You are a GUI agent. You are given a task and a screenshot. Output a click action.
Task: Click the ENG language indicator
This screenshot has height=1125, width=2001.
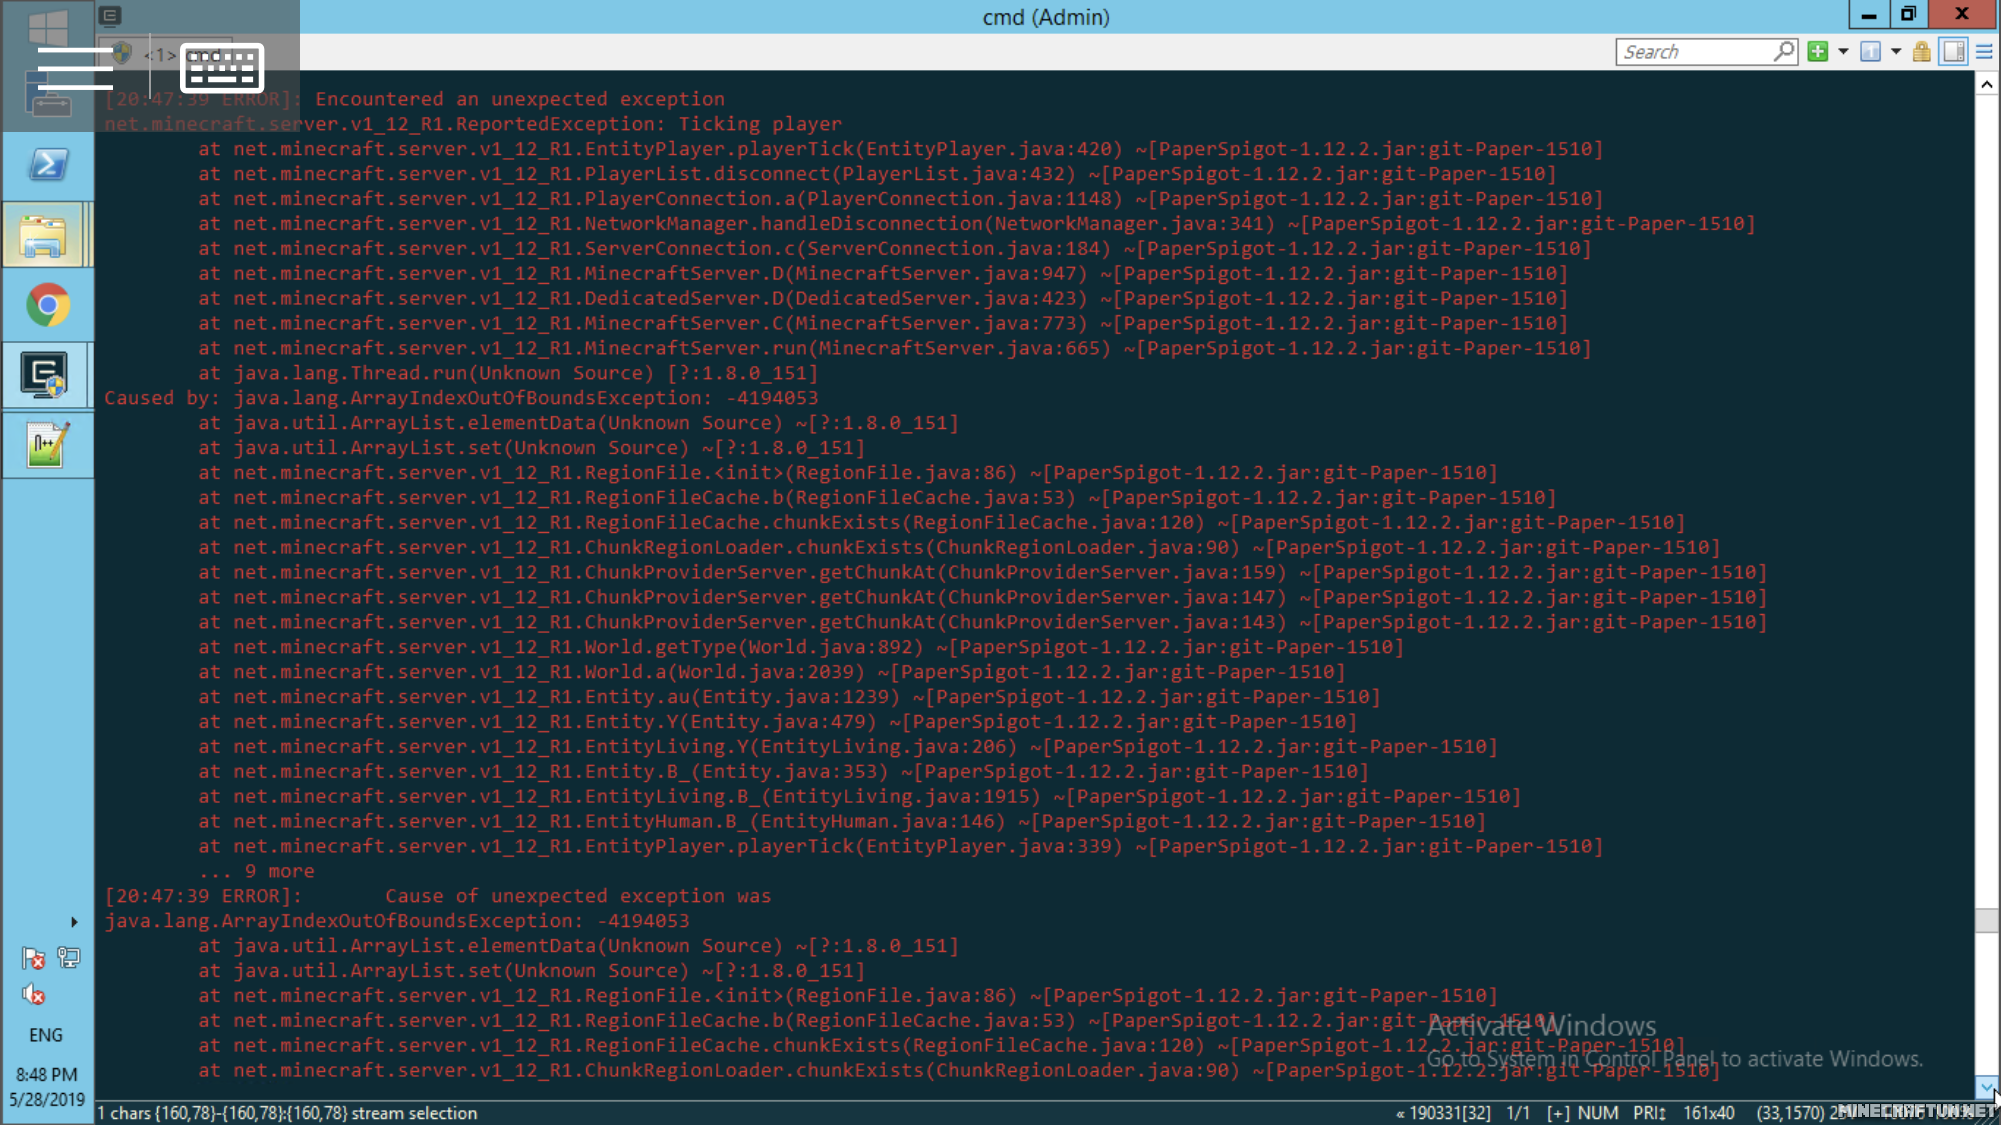pyautogui.click(x=46, y=1035)
